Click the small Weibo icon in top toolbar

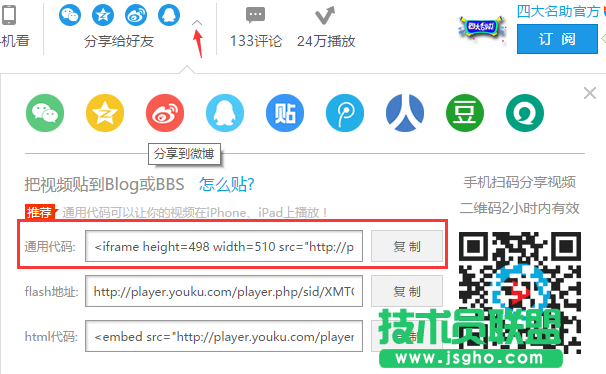point(136,15)
